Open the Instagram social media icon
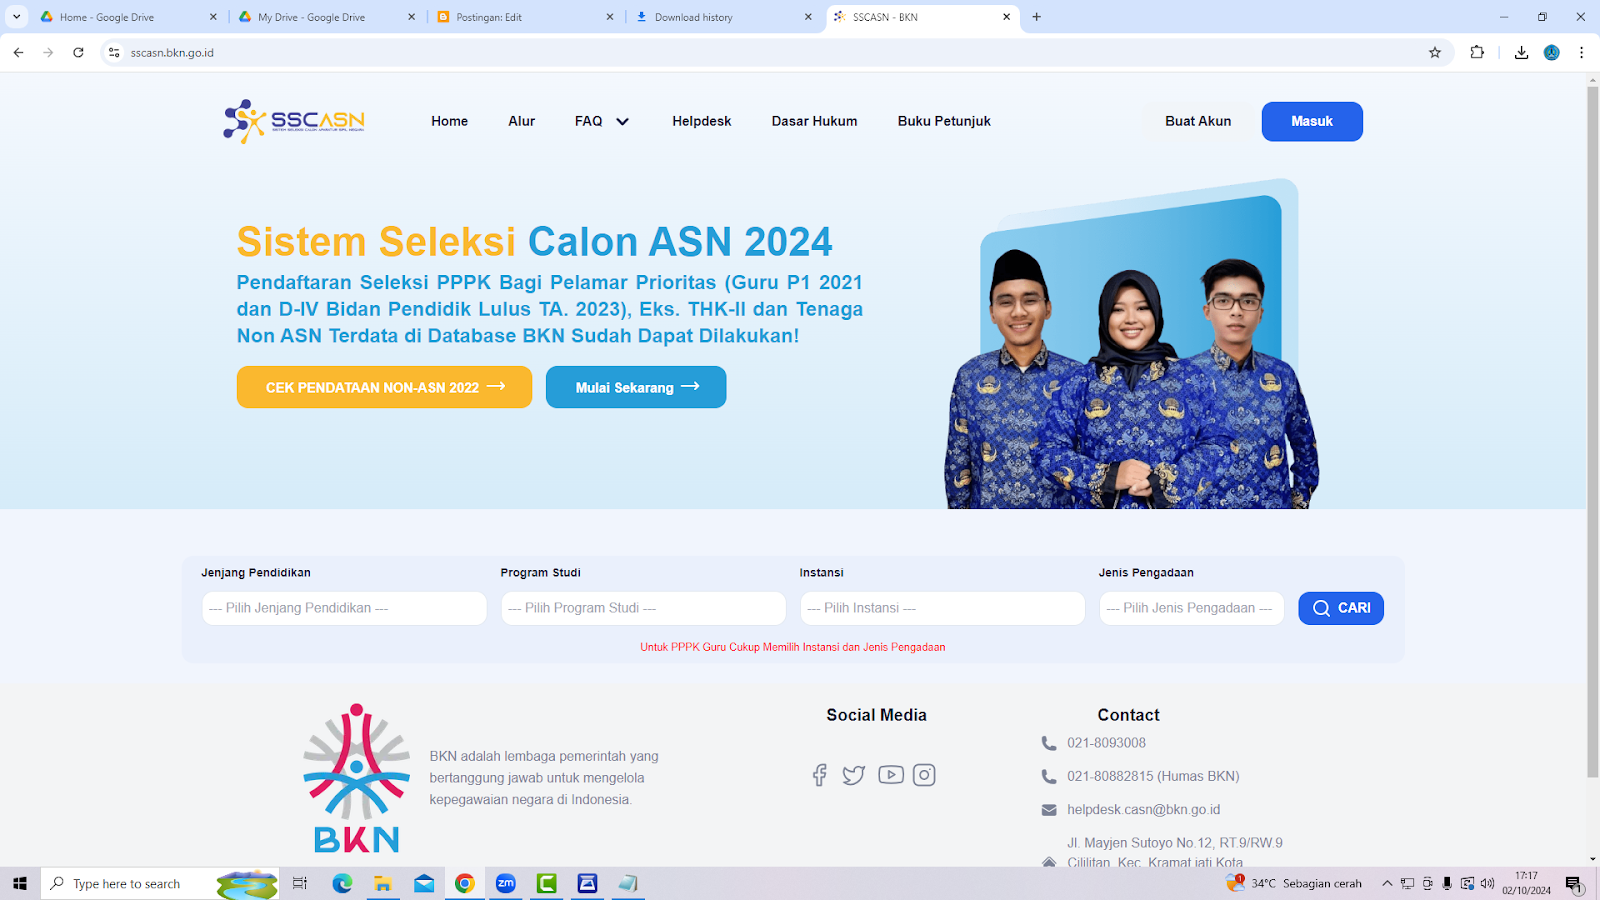This screenshot has width=1600, height=900. pyautogui.click(x=924, y=775)
